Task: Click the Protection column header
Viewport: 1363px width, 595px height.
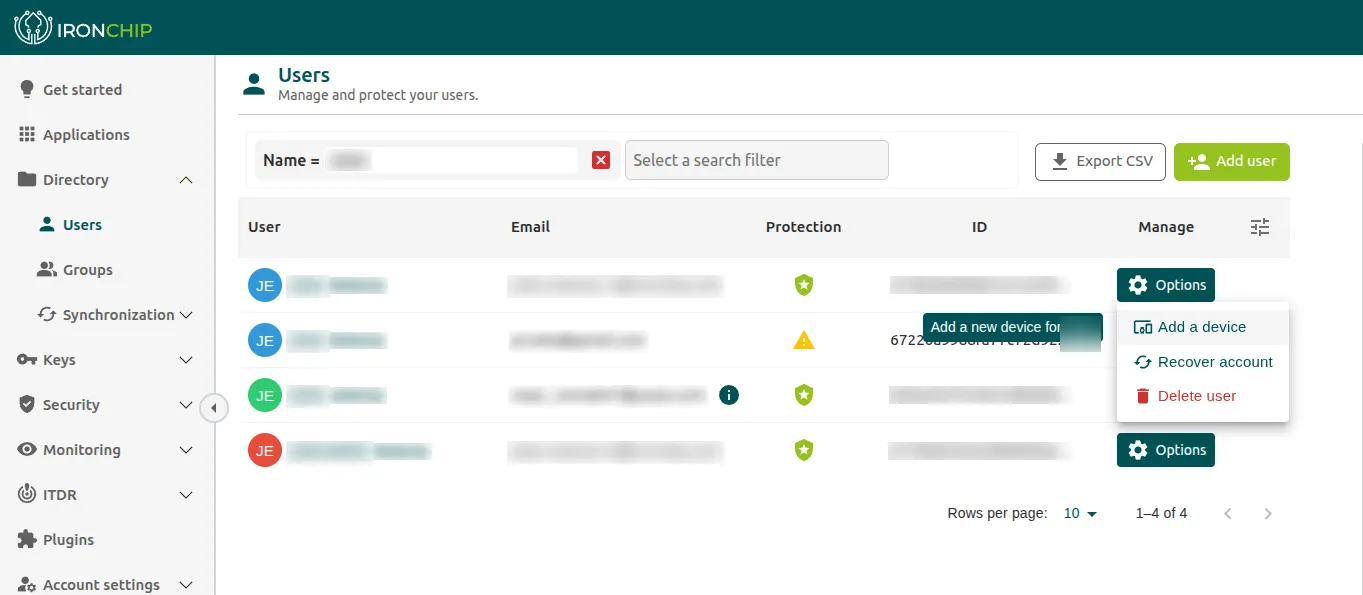Action: pyautogui.click(x=804, y=227)
